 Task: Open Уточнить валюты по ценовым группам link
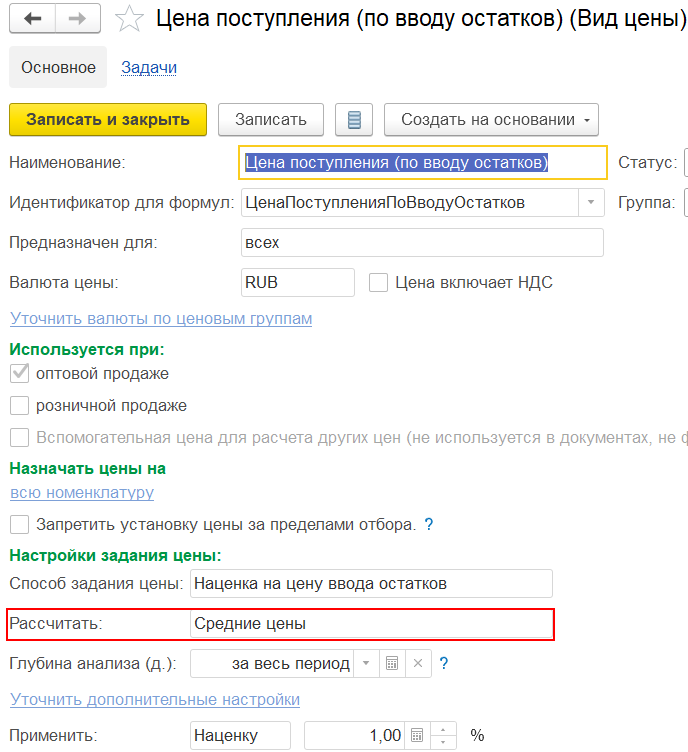(x=161, y=318)
